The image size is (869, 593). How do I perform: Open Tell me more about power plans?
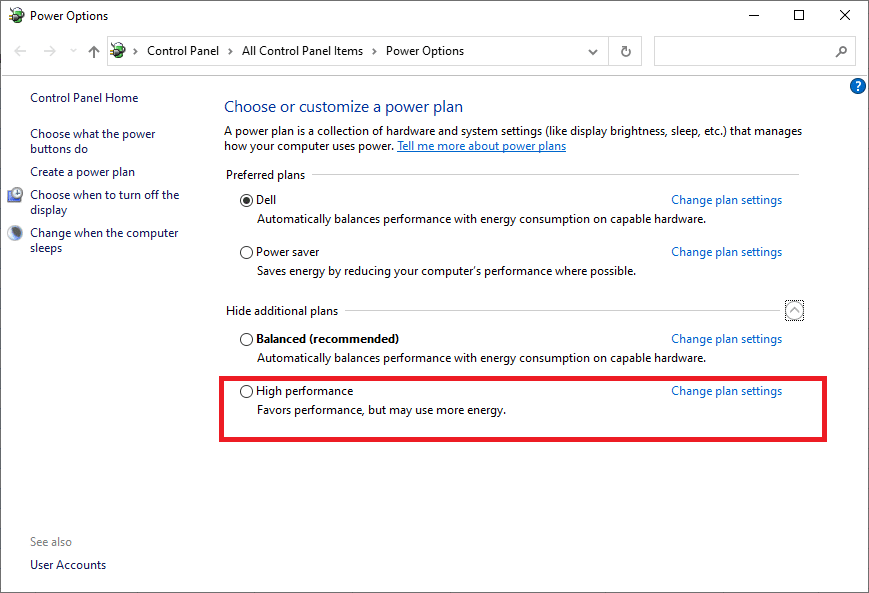tap(481, 146)
